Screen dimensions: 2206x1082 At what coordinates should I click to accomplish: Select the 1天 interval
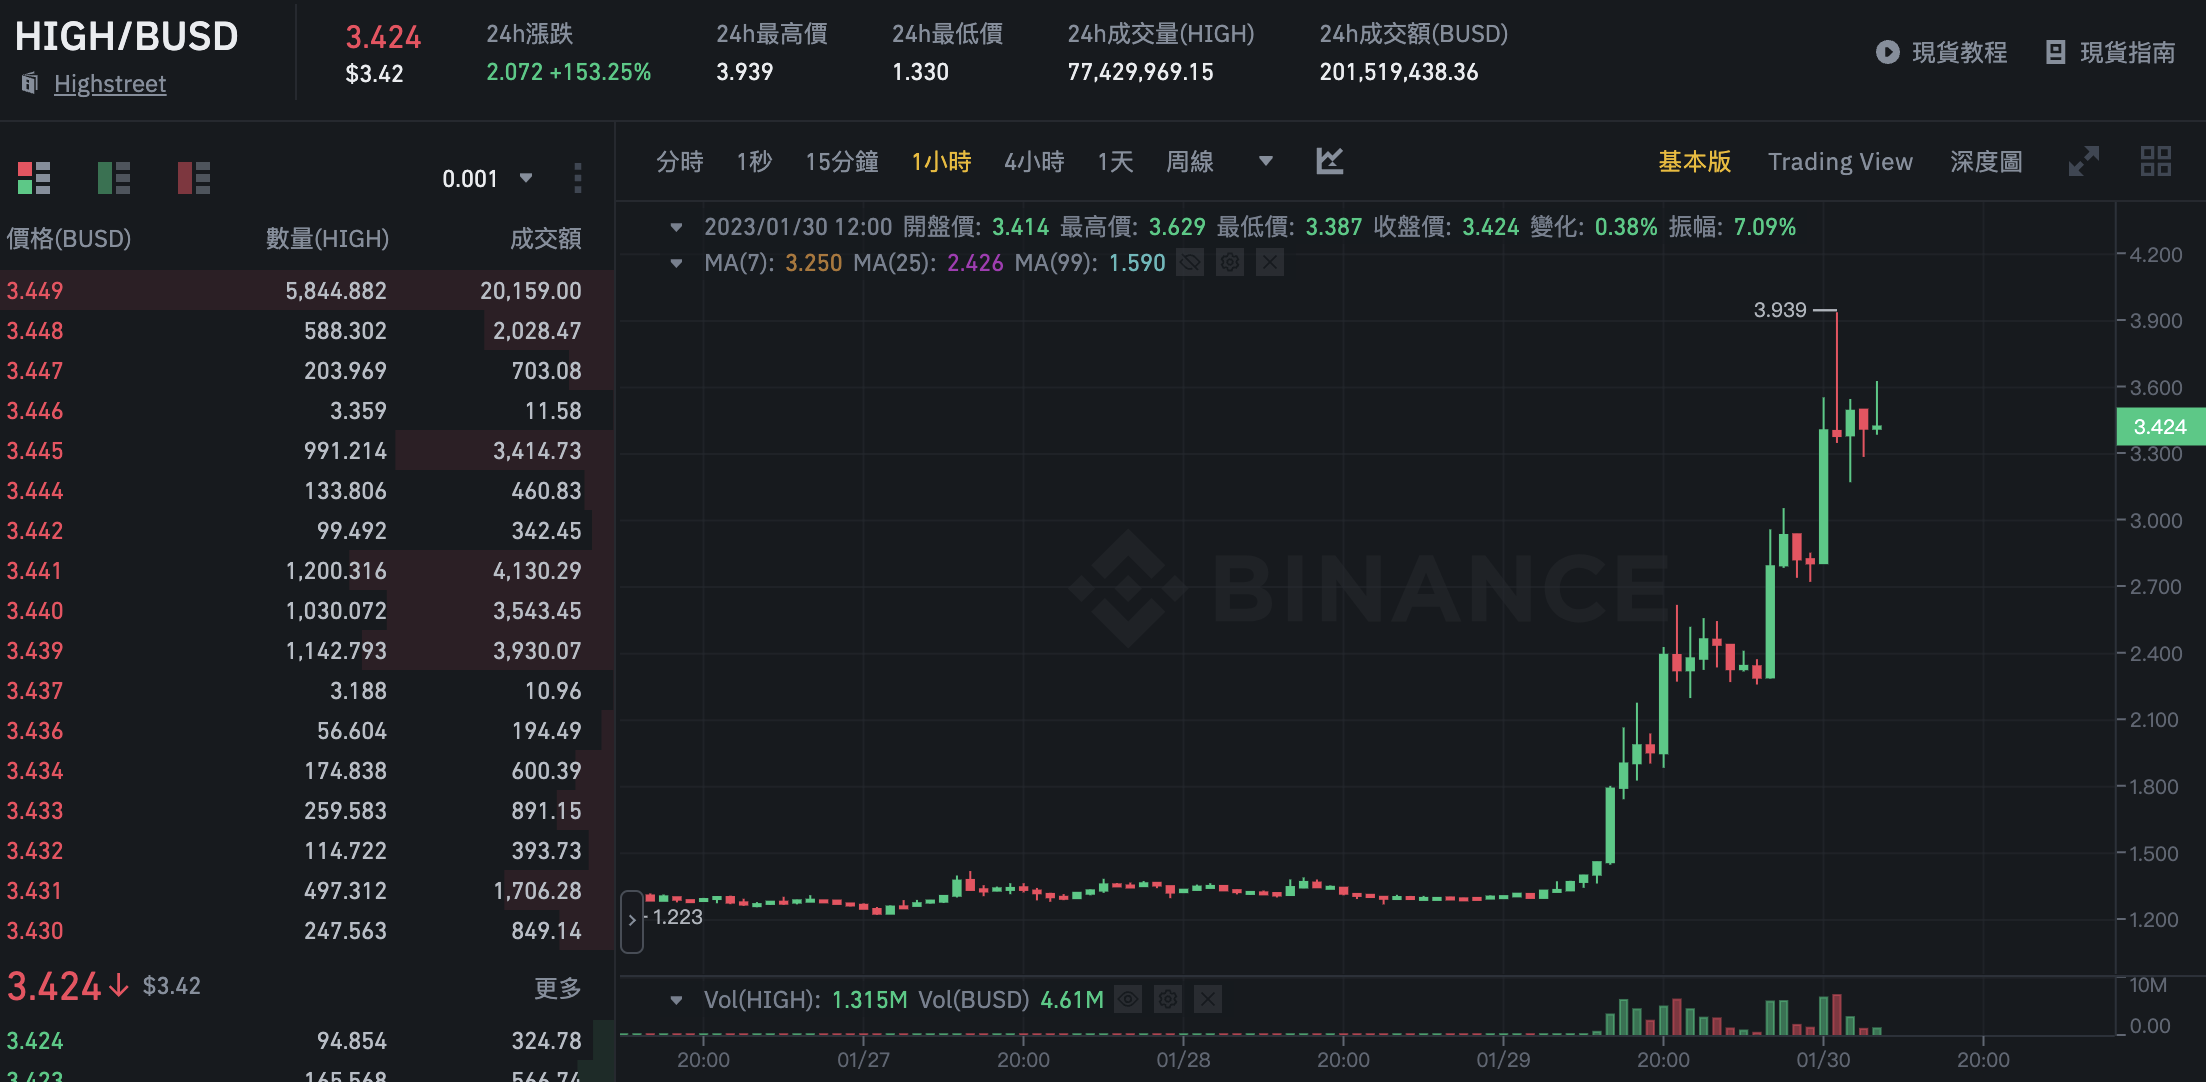[1115, 161]
